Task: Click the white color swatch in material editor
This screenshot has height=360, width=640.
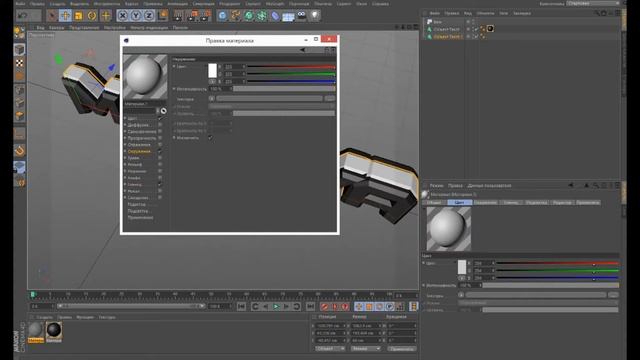Action: [212, 70]
